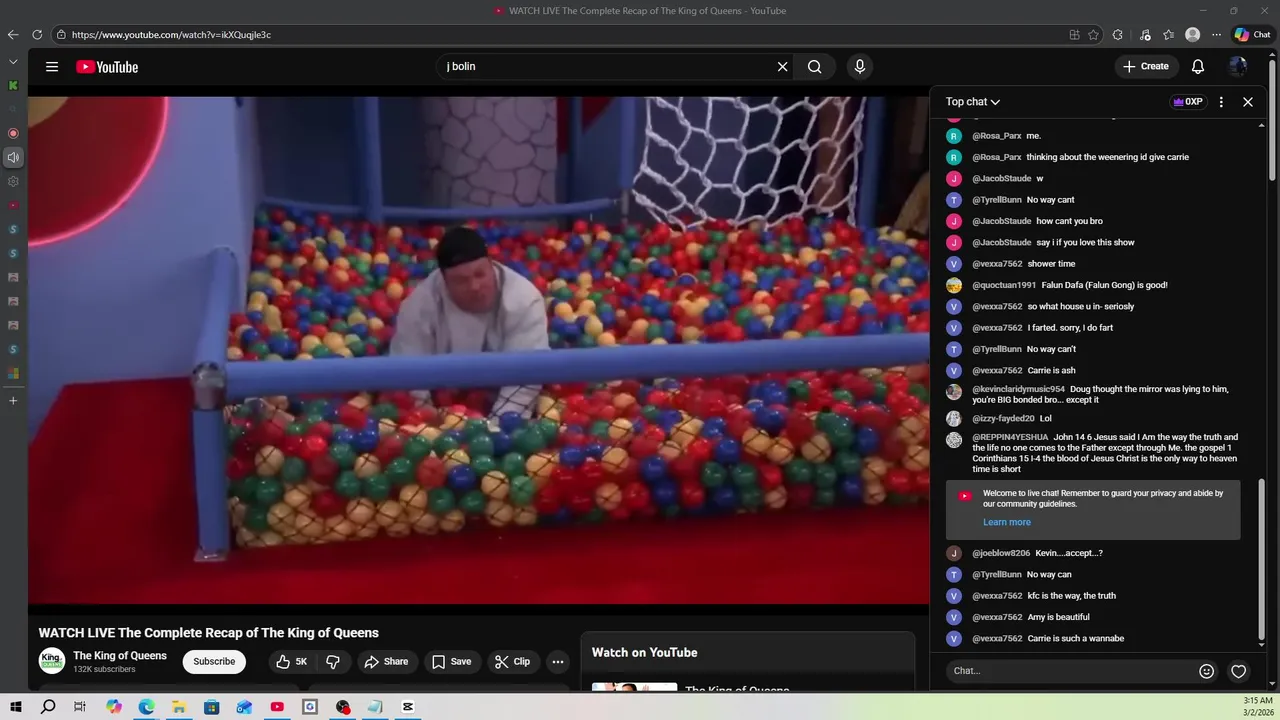Select the Microsoft logo tab in sidebar
Screen dimensions: 1280x720
(13, 373)
